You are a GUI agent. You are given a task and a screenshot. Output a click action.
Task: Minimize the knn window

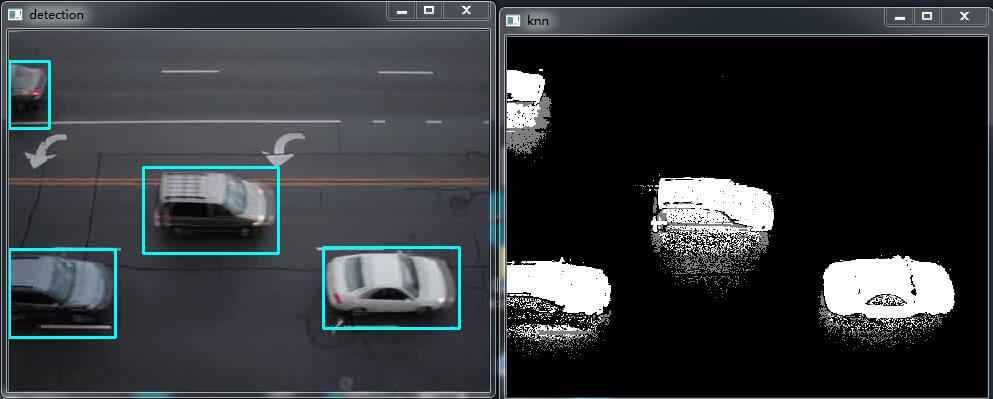pos(899,16)
